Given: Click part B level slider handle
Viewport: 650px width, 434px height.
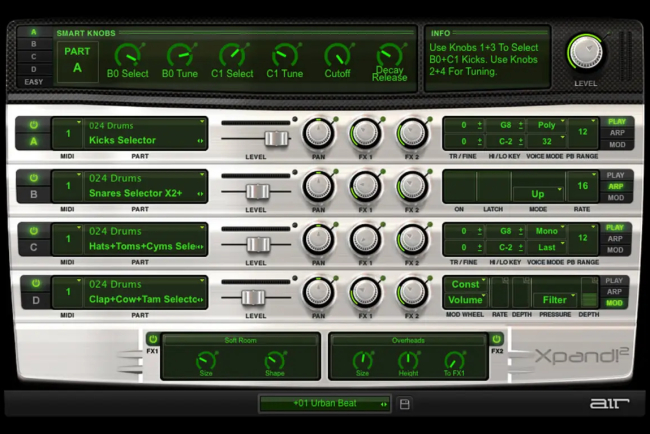Looking at the screenshot, I should (257, 192).
